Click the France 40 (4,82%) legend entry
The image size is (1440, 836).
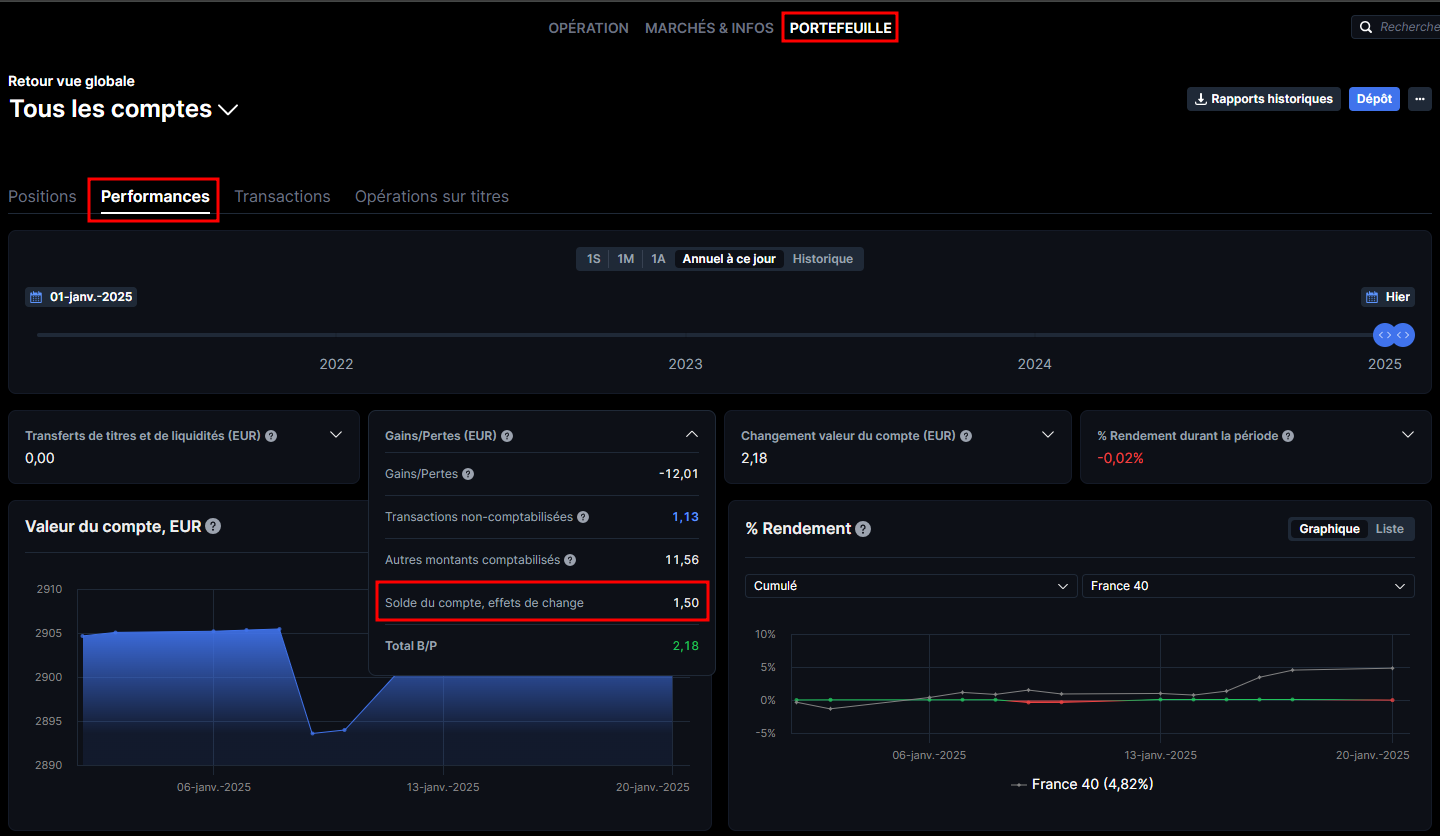pyautogui.click(x=1082, y=784)
